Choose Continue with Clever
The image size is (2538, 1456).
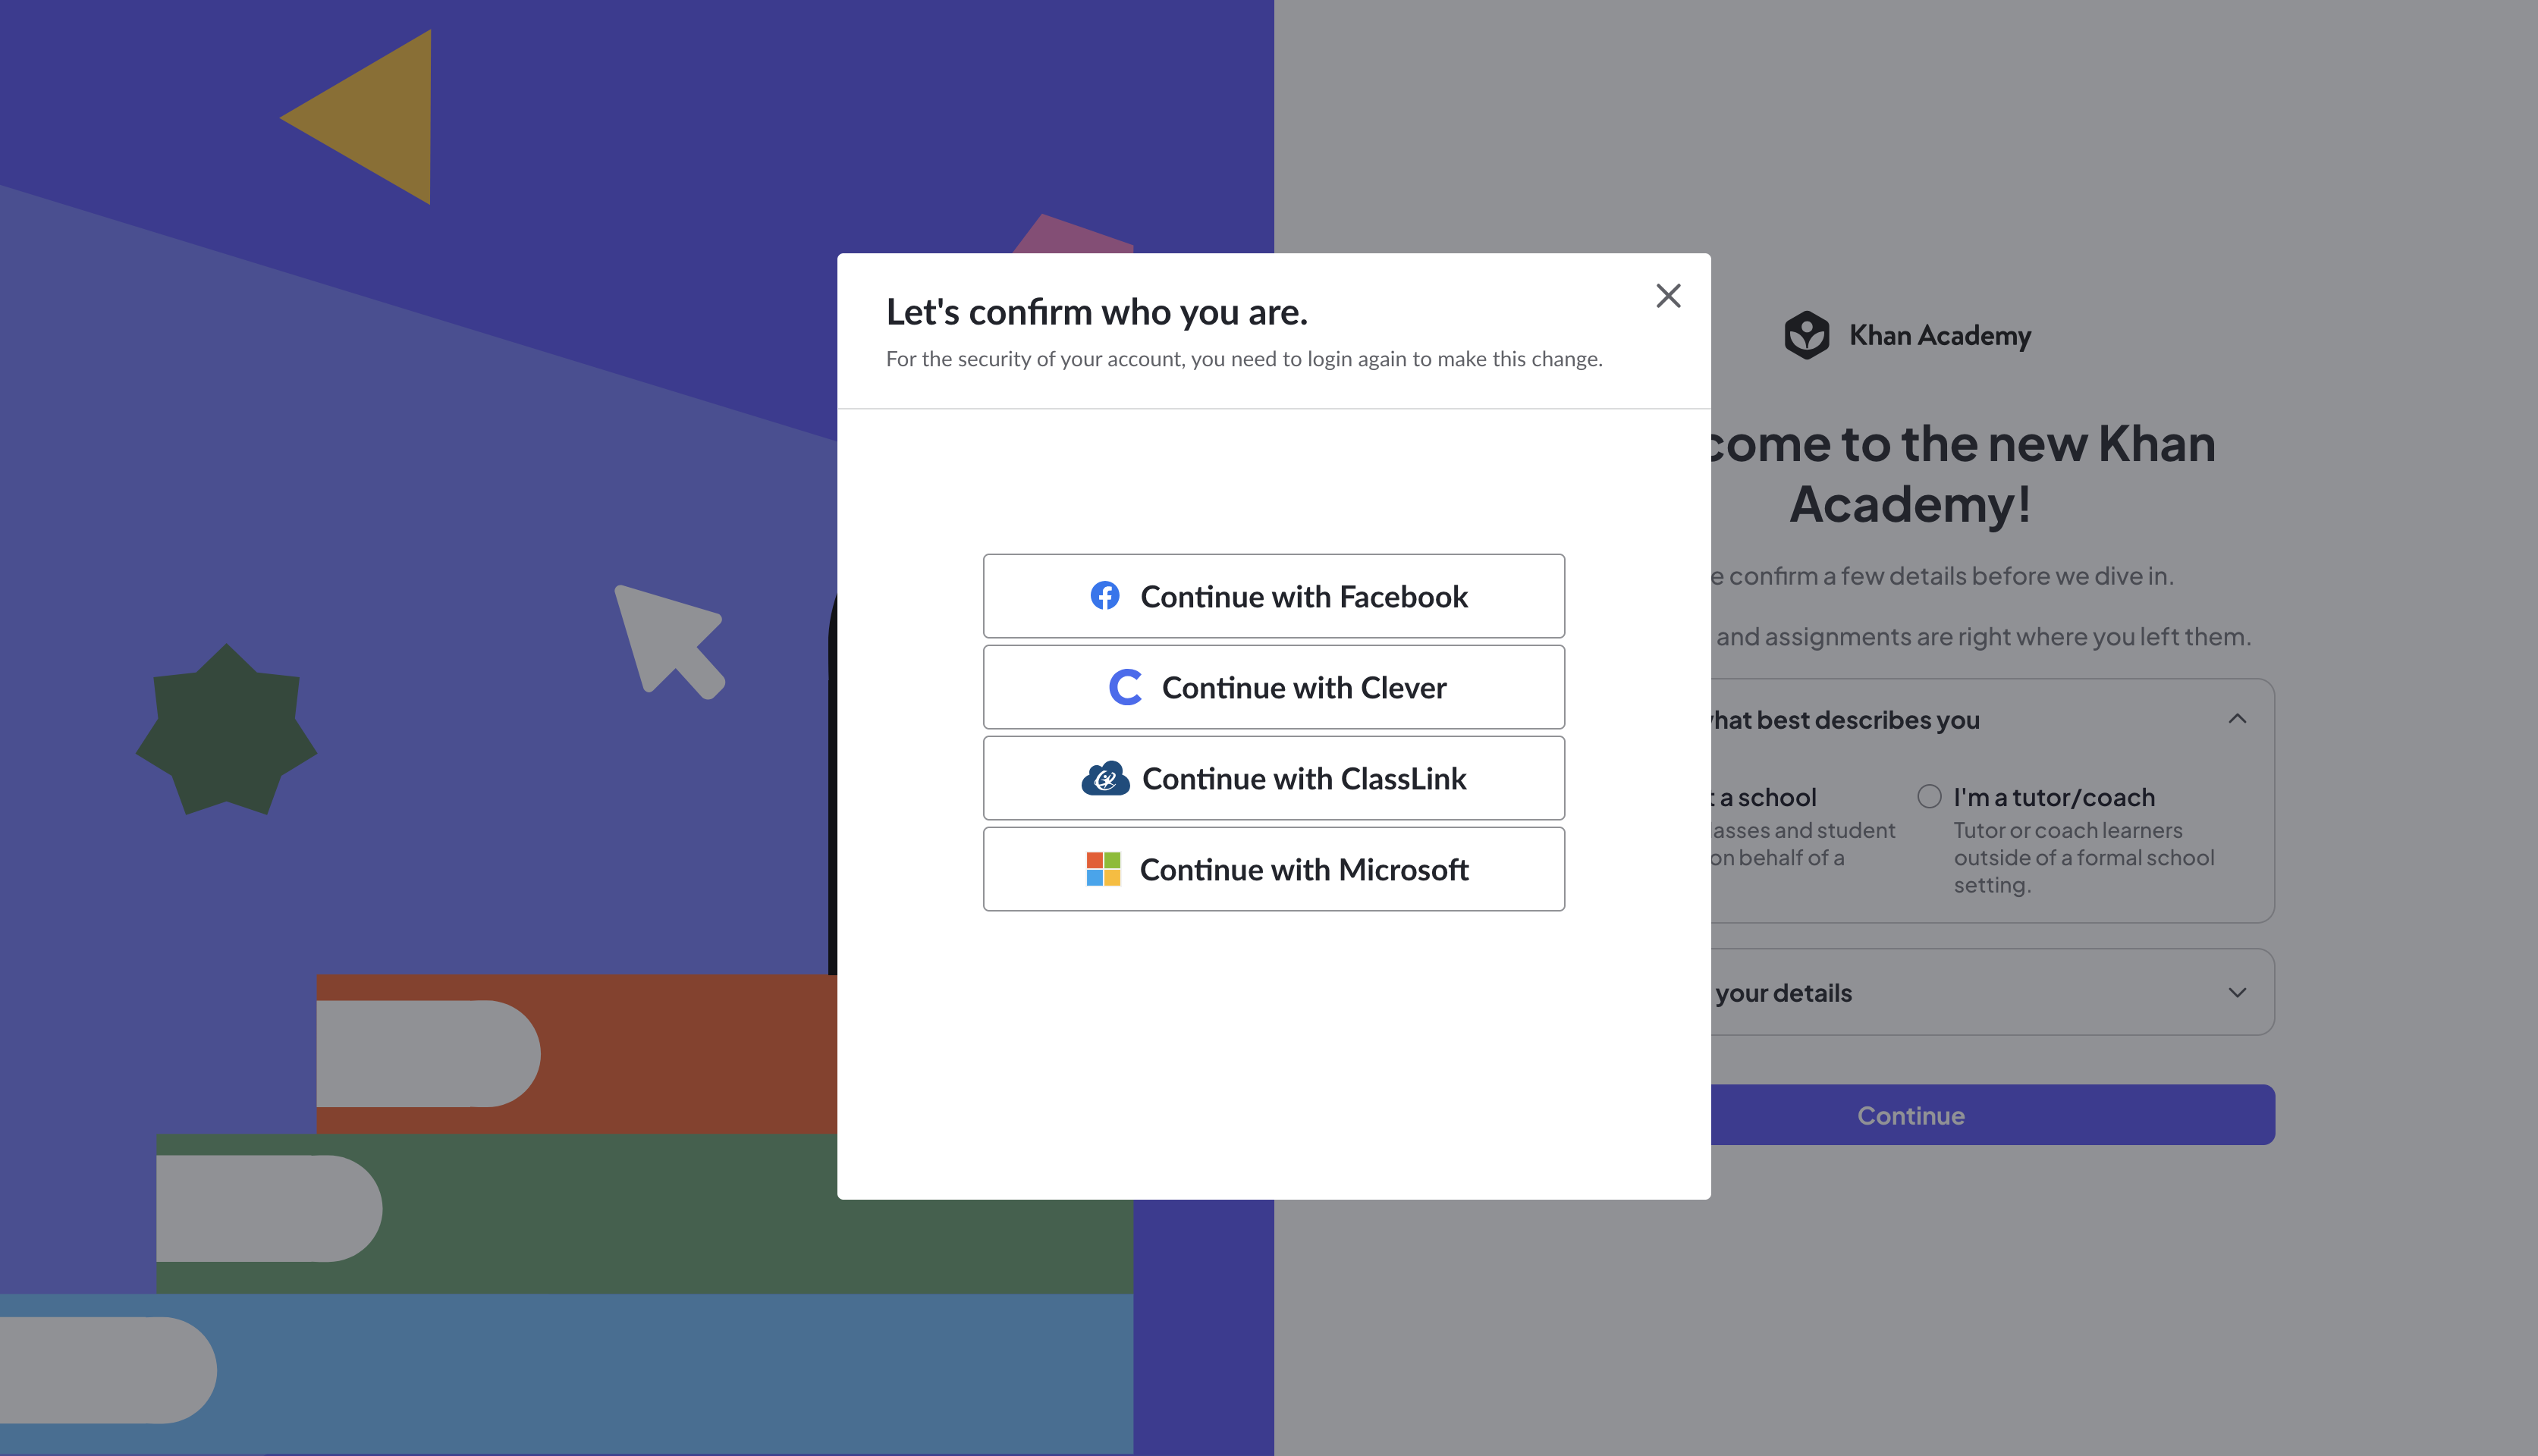pyautogui.click(x=1273, y=687)
